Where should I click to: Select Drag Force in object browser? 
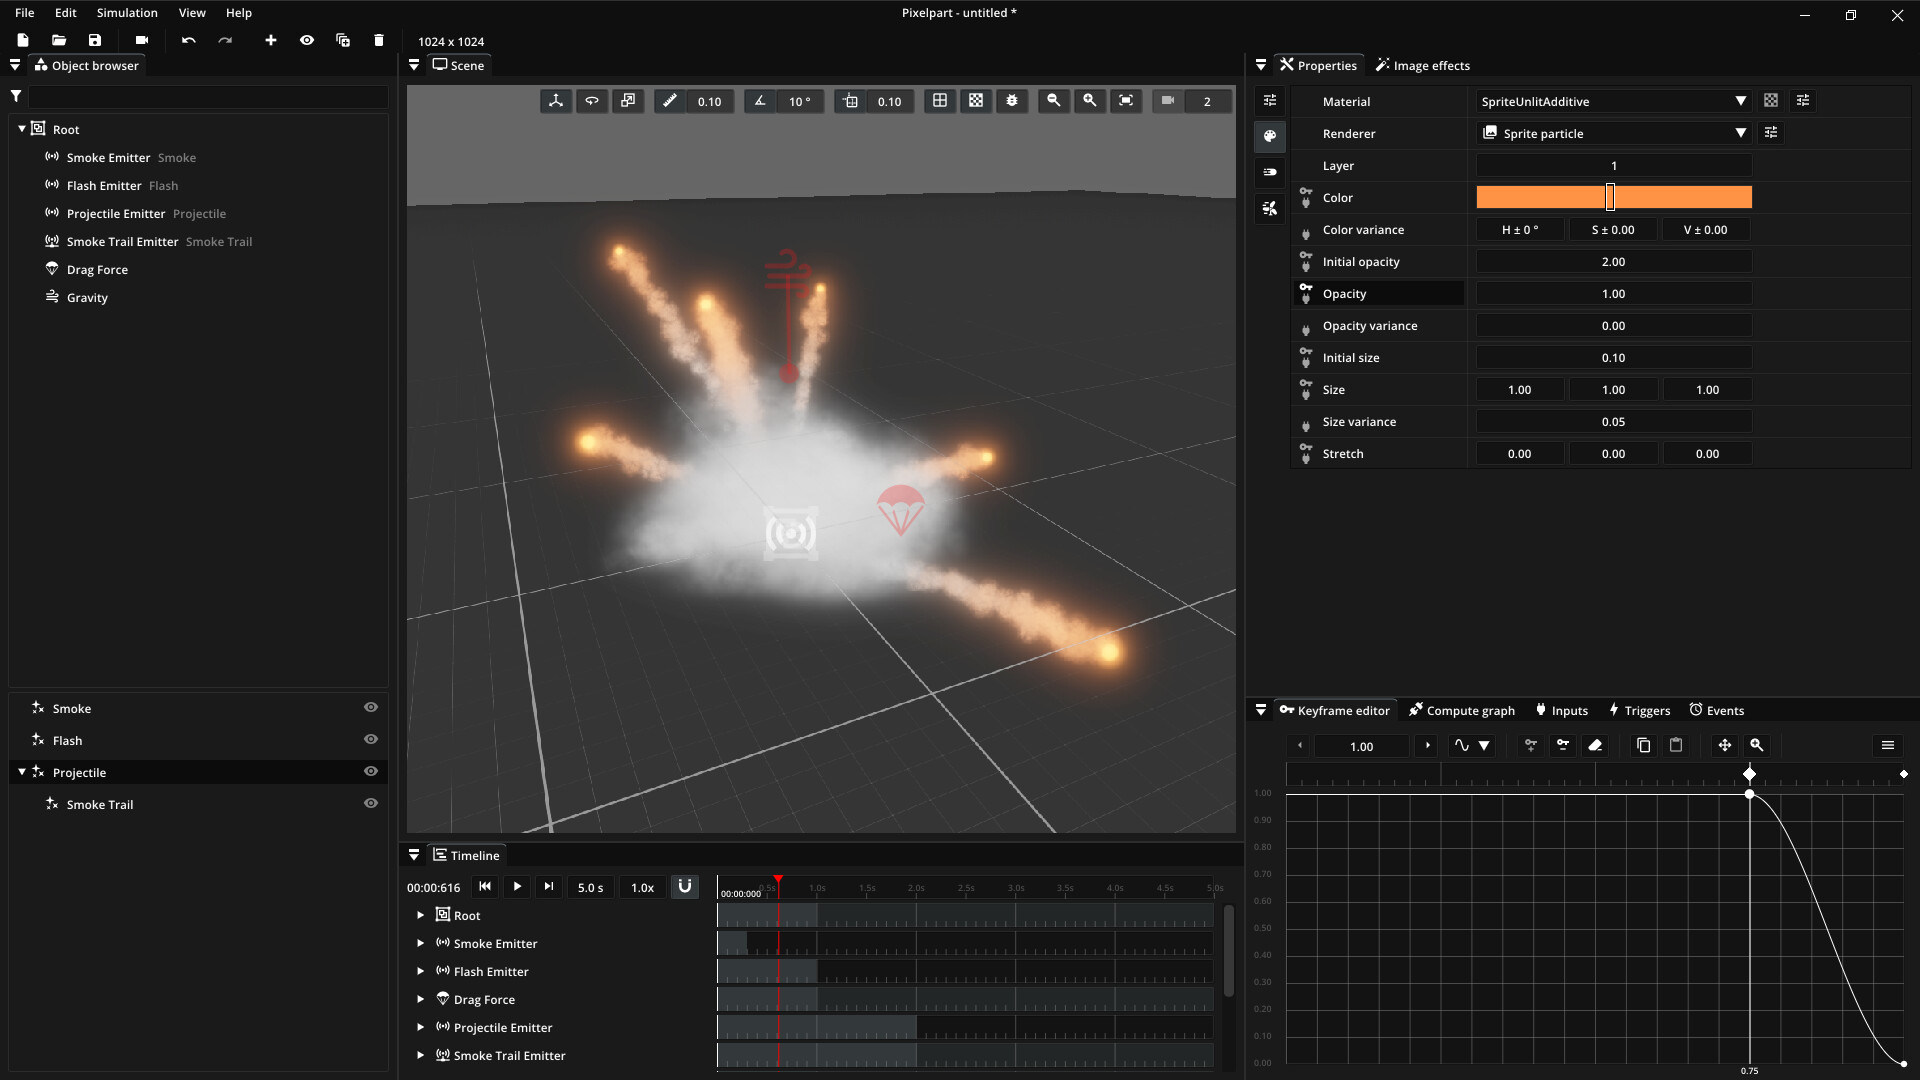(x=97, y=270)
